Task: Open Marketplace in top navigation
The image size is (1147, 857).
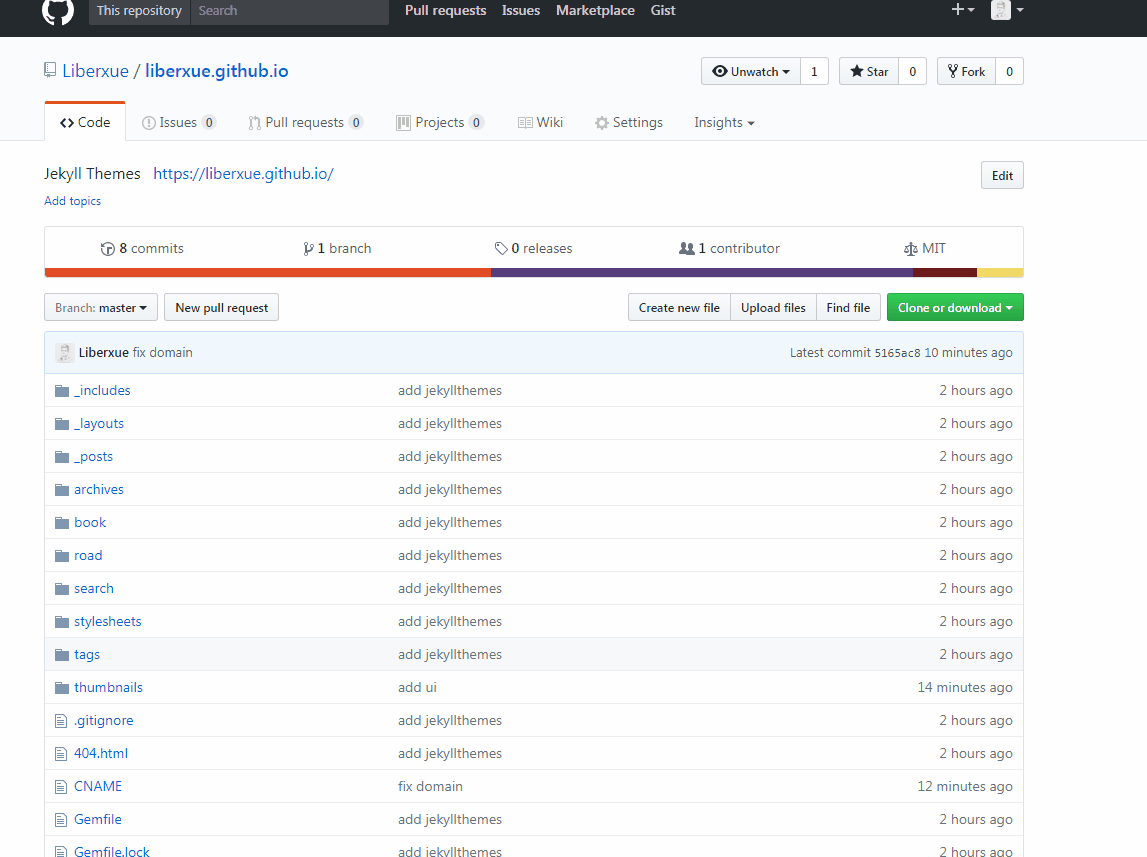Action: pyautogui.click(x=595, y=10)
